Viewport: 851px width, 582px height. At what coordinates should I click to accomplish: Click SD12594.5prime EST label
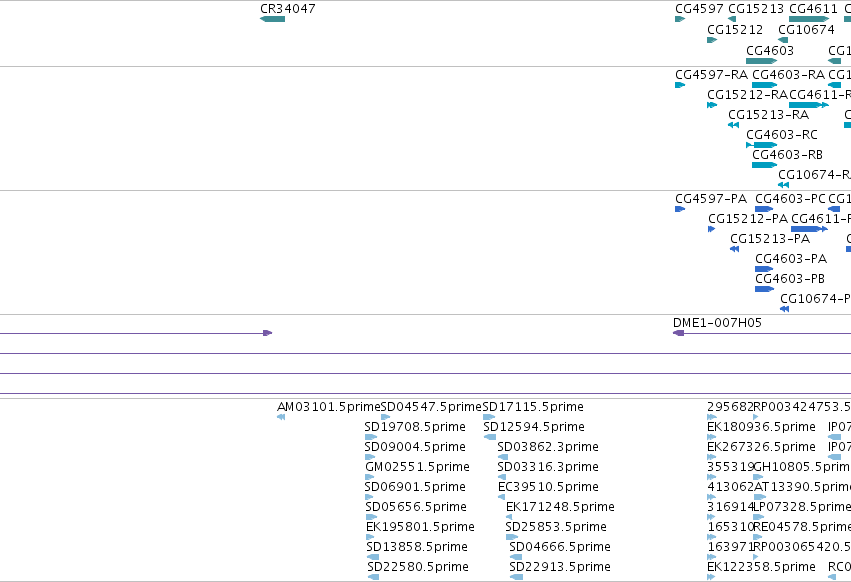pyautogui.click(x=534, y=427)
